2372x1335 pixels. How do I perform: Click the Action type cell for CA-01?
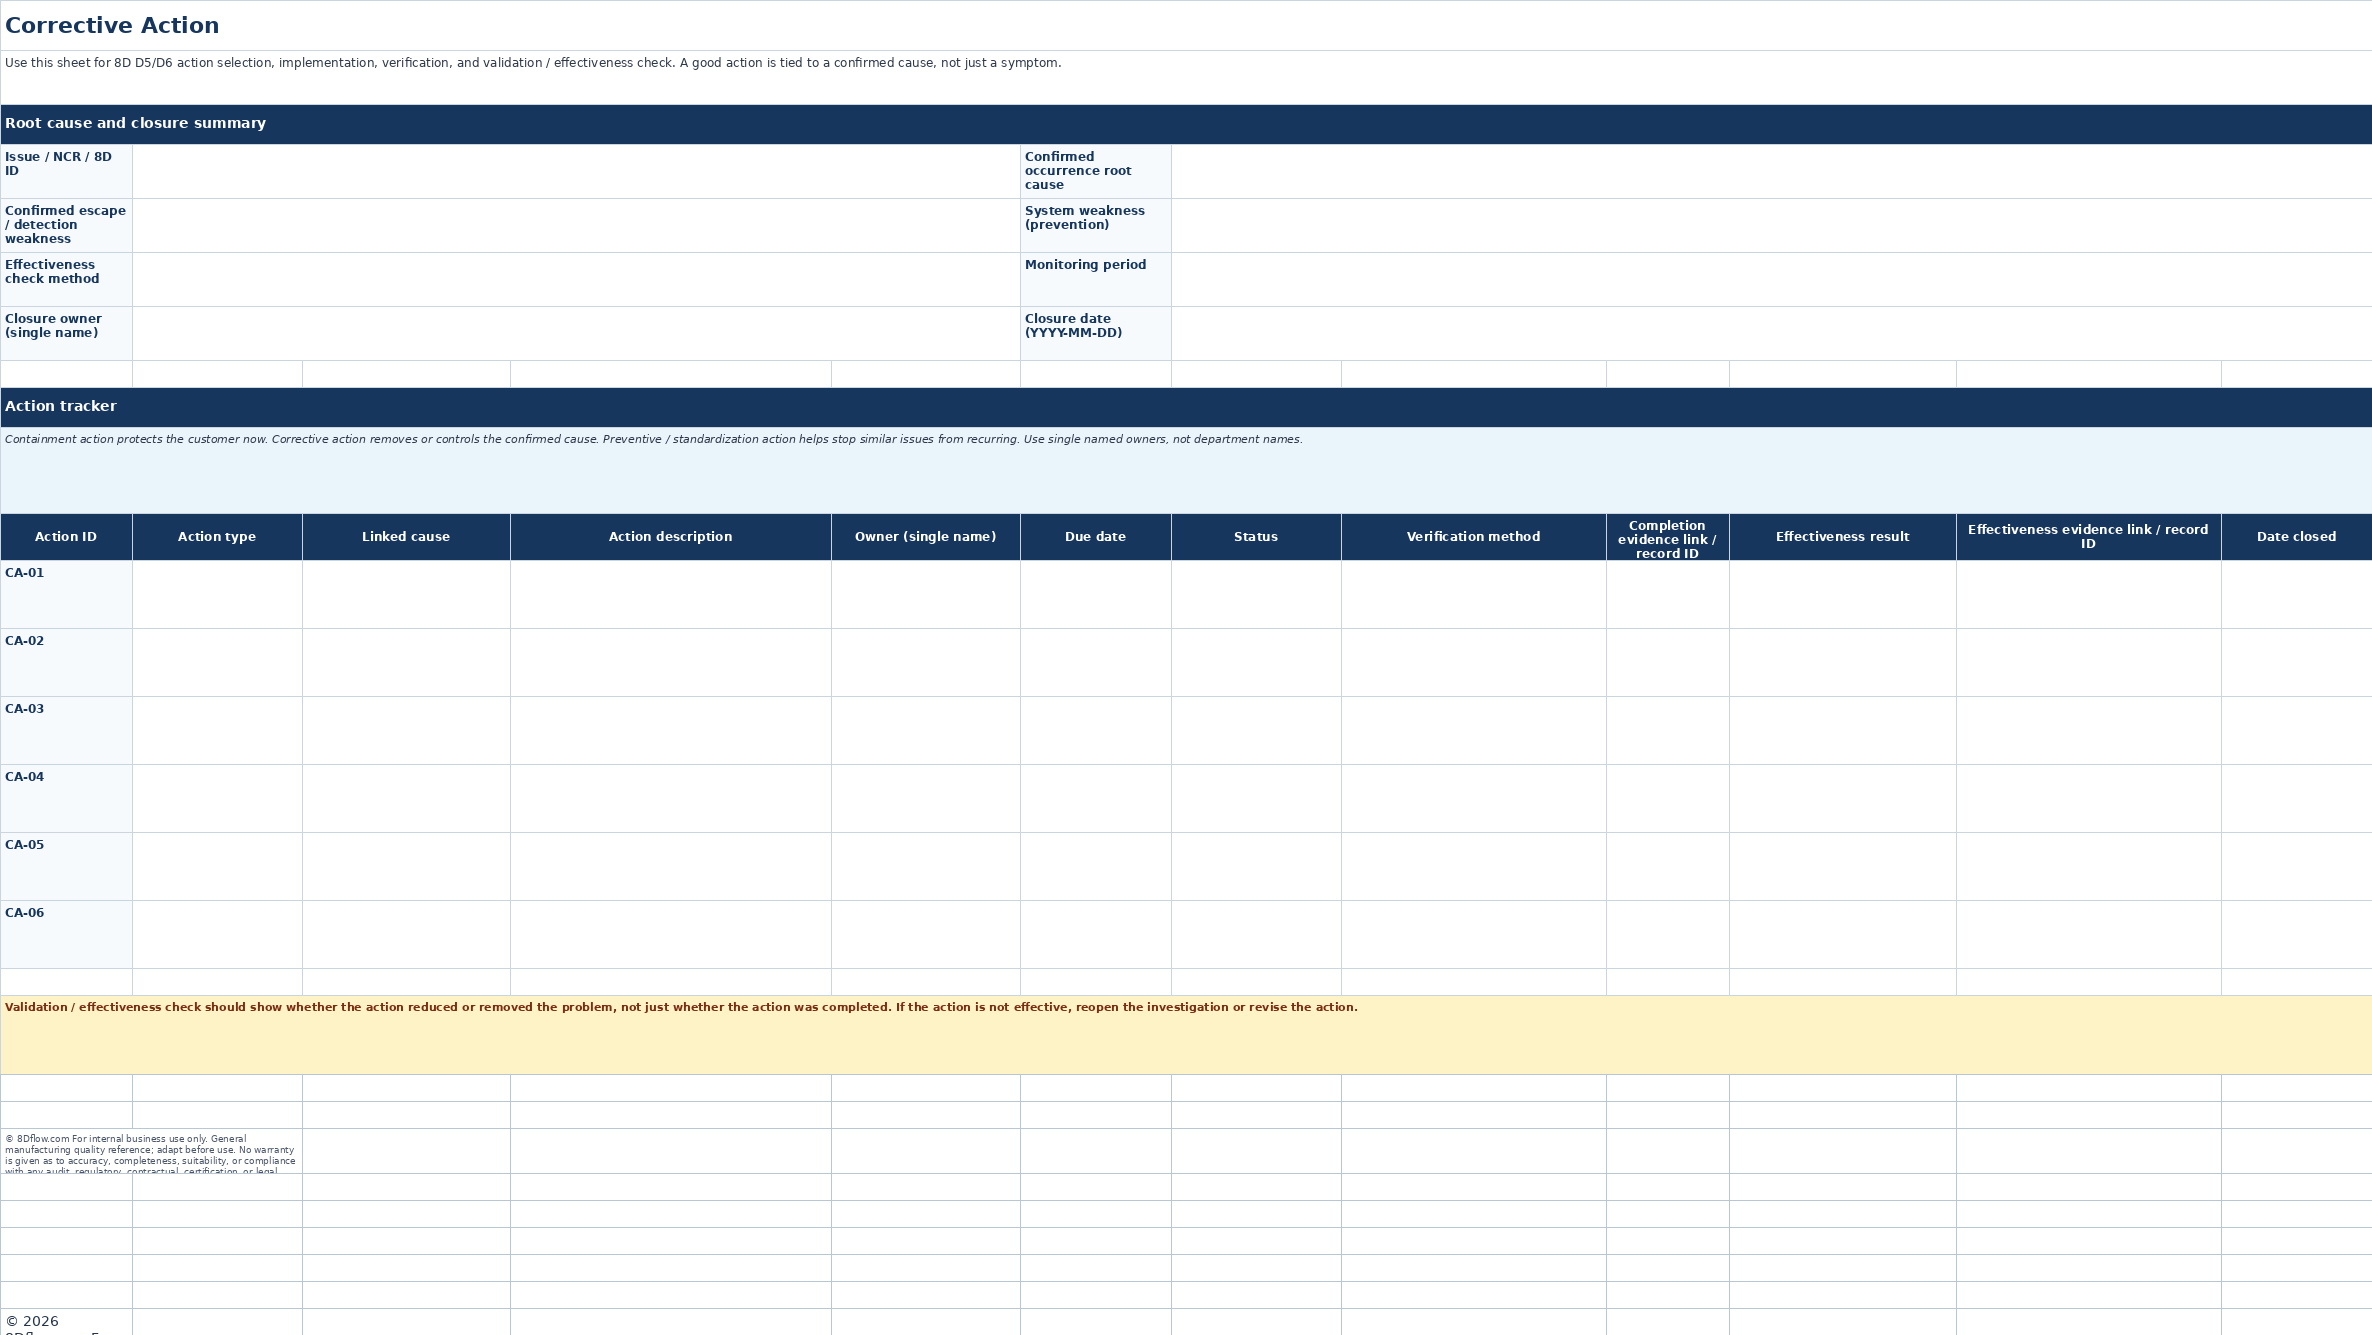pos(217,594)
